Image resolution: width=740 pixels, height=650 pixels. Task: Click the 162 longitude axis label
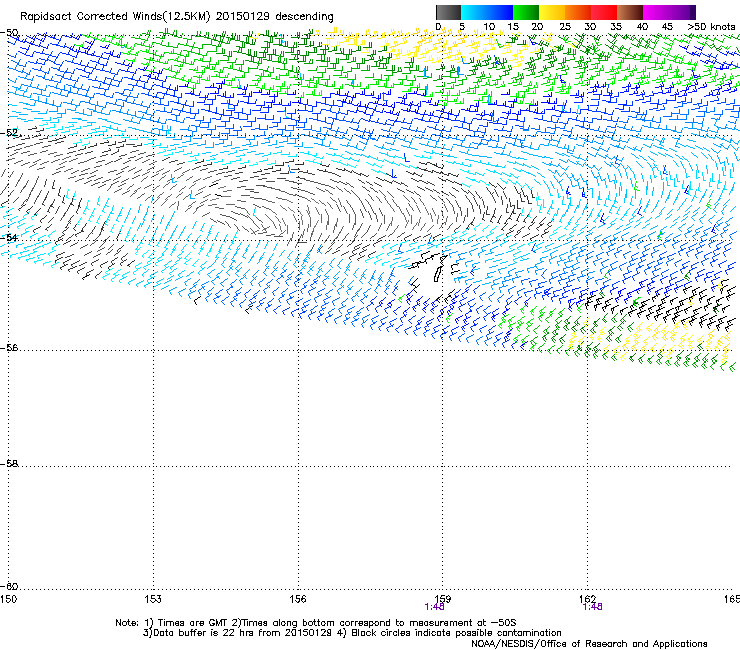click(588, 599)
